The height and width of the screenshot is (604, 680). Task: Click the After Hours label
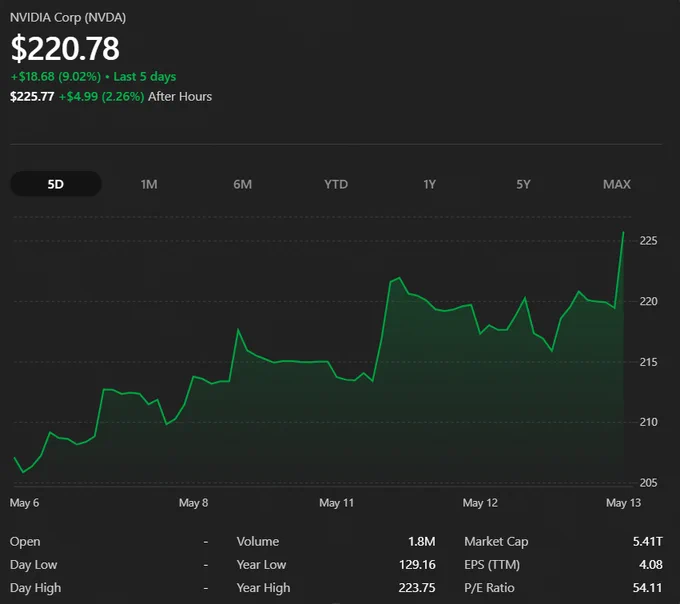[180, 96]
